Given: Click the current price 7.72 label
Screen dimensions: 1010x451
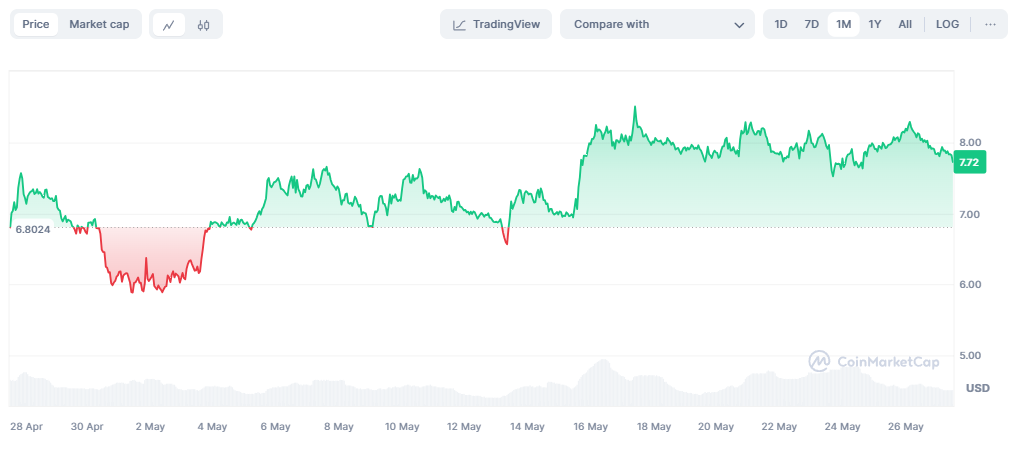Looking at the screenshot, I should click(968, 162).
